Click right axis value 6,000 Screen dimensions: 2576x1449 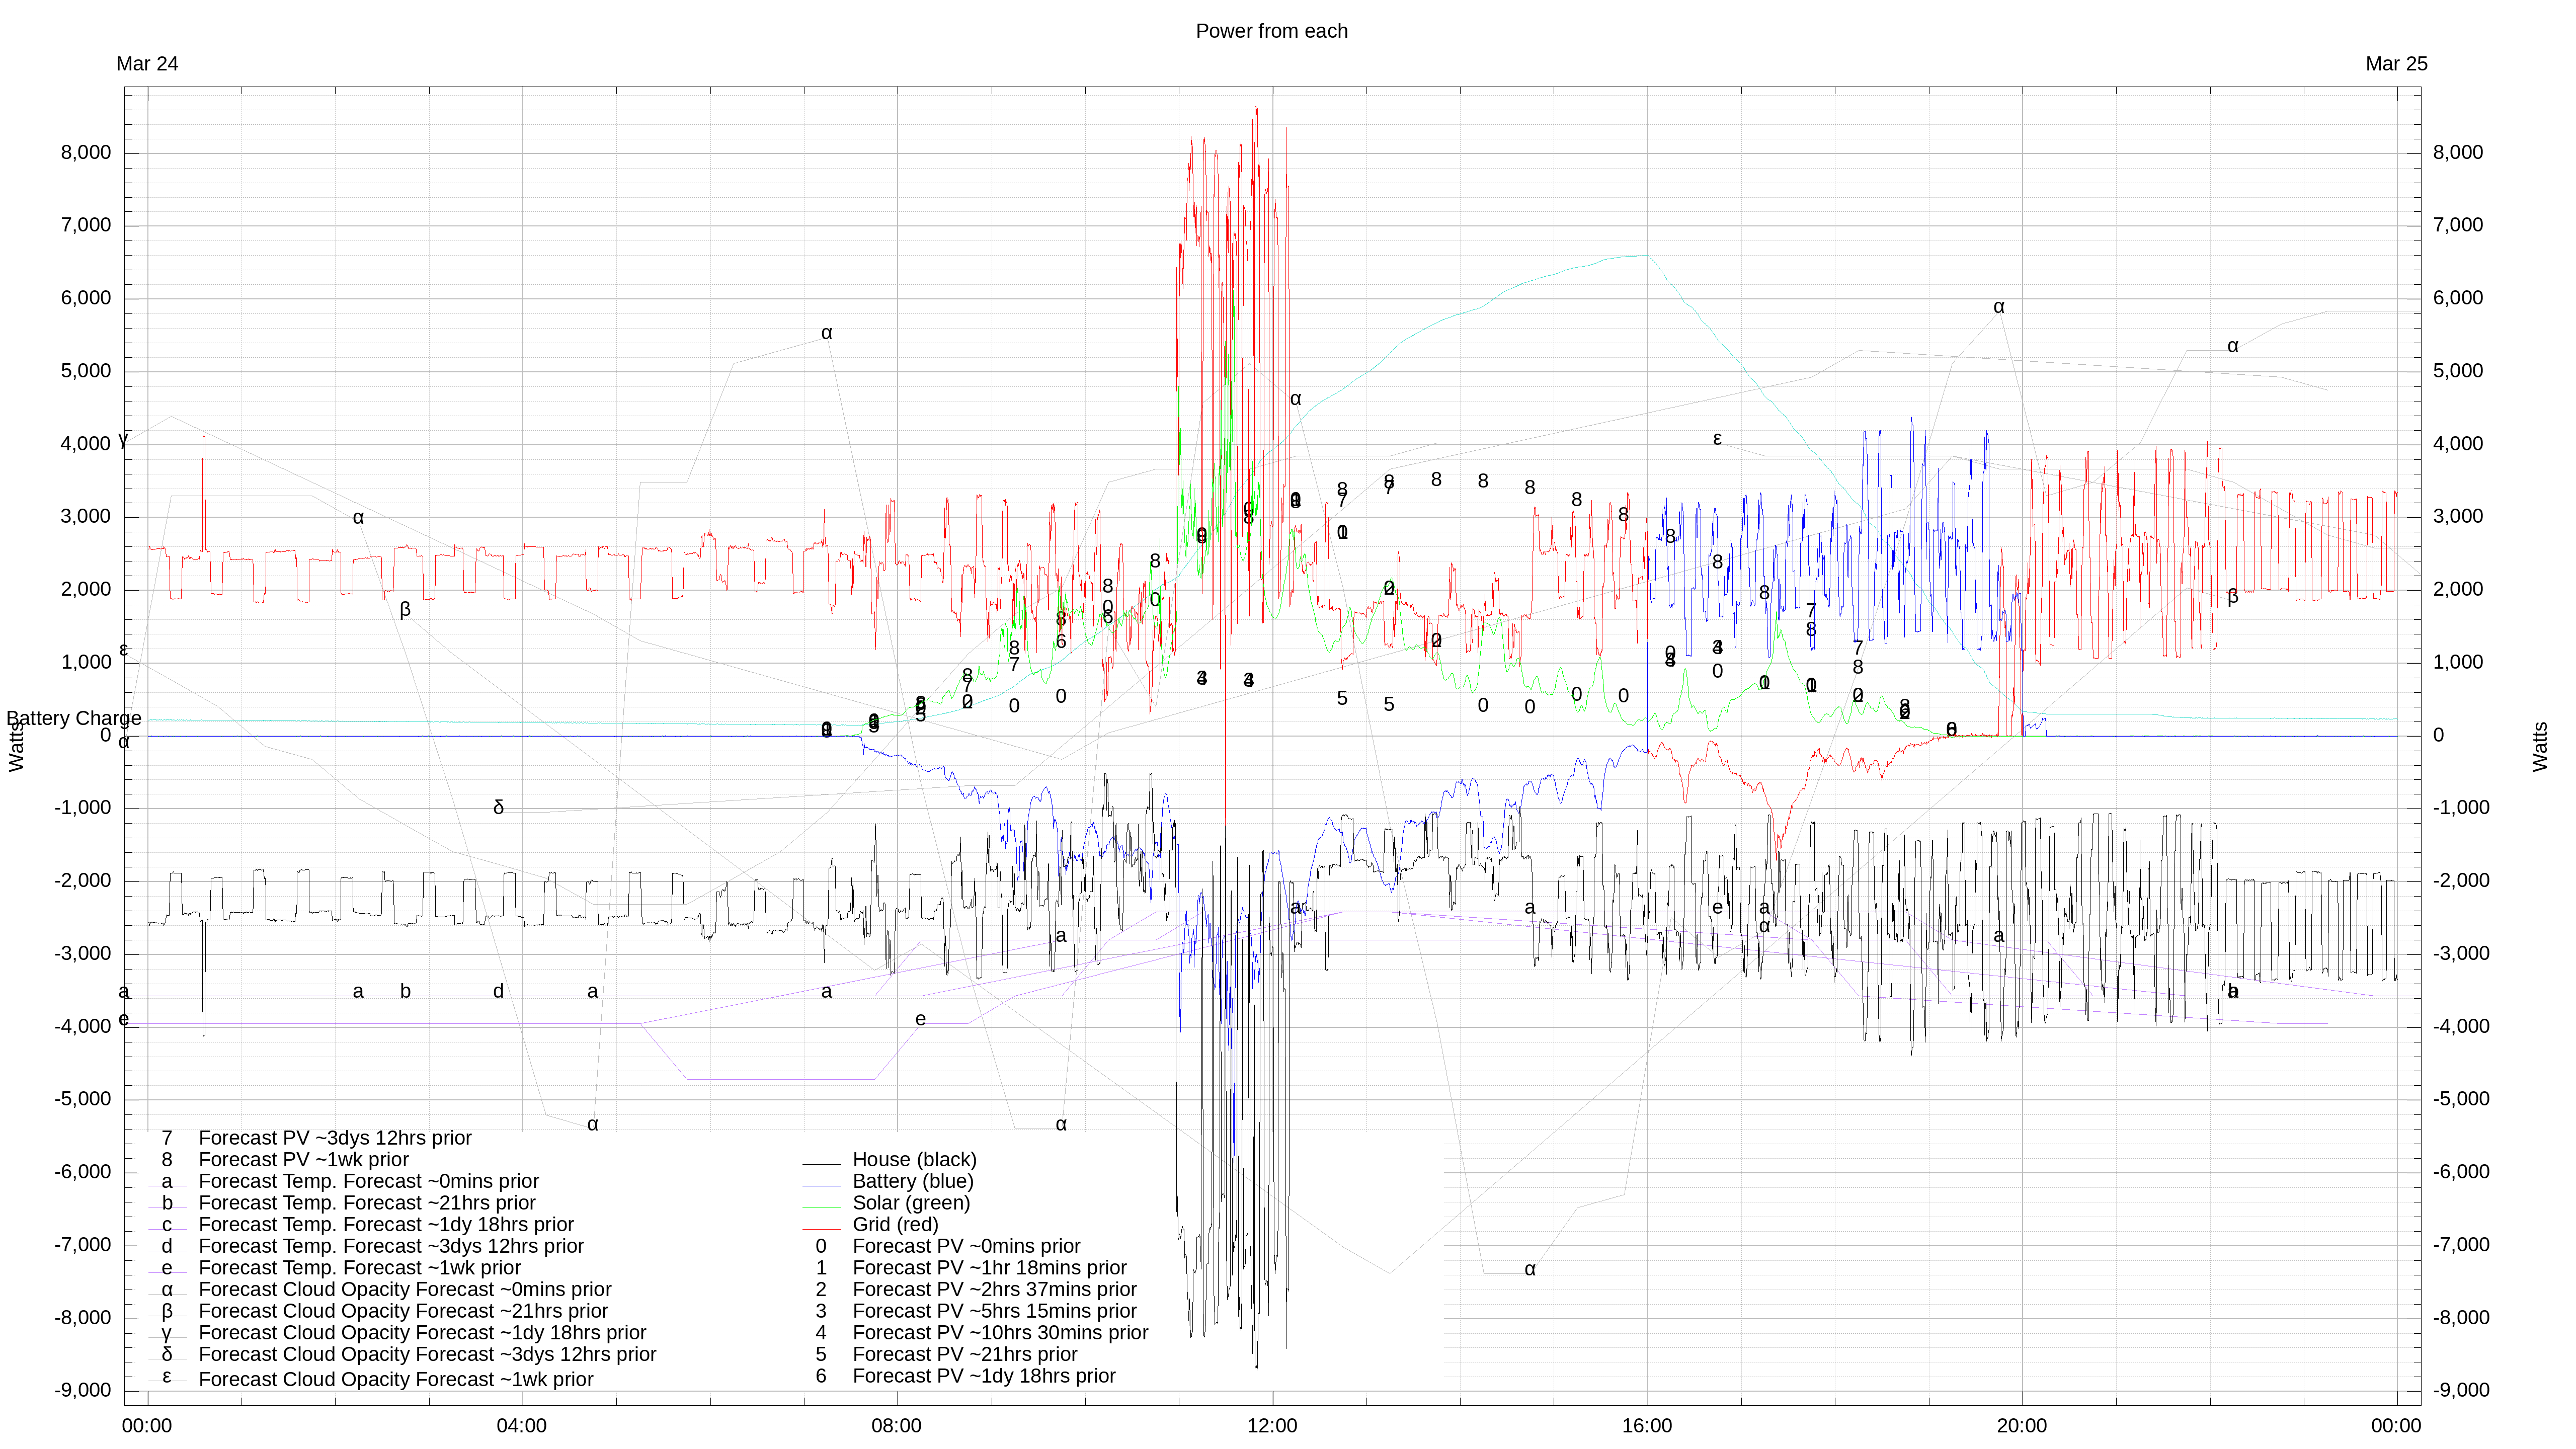(x=2458, y=298)
